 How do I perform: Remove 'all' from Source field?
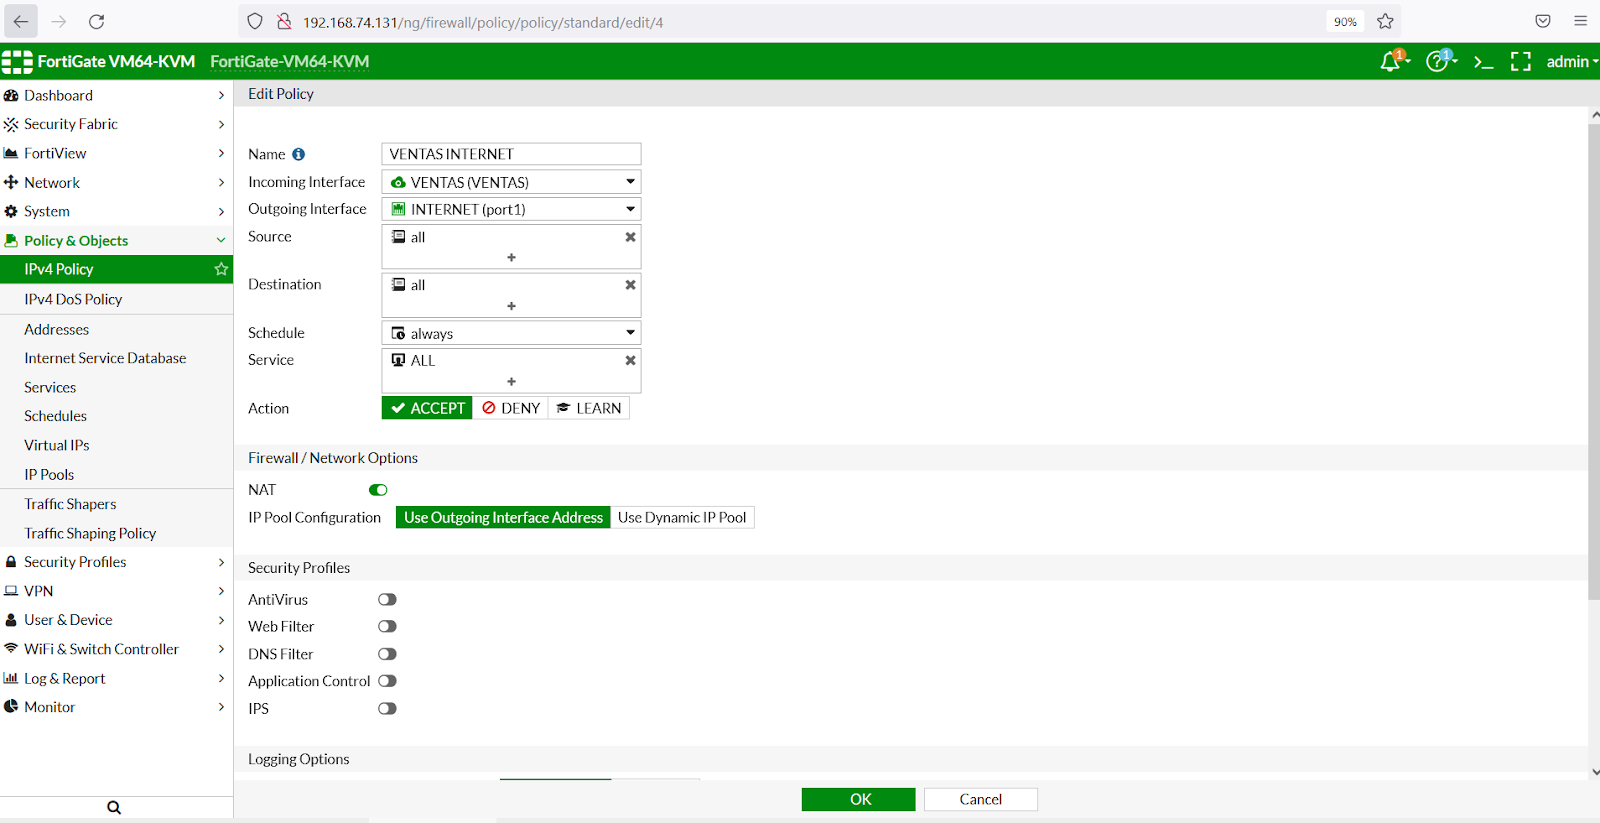click(630, 237)
